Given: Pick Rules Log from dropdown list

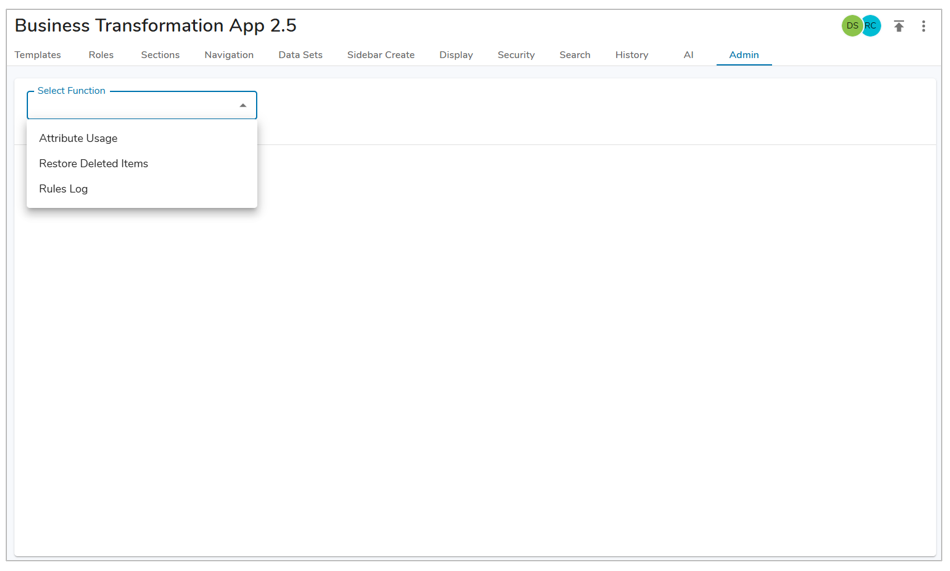Looking at the screenshot, I should 63,189.
